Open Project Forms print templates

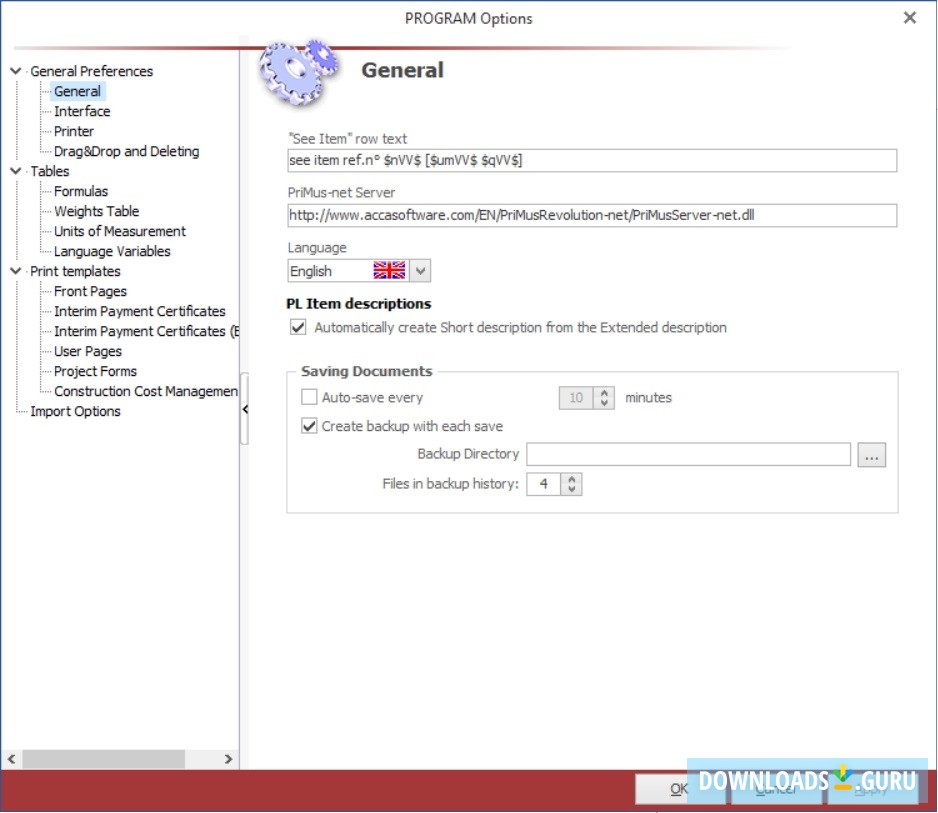[95, 371]
